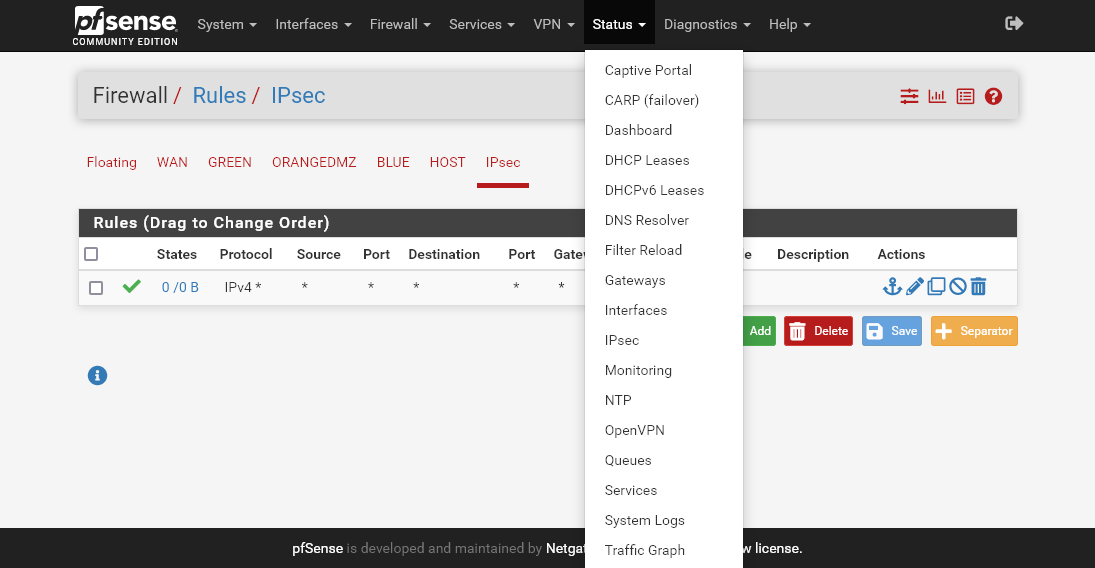This screenshot has height=568, width=1095.
Task: Choose OpenVPN from the Status menu
Action: pyautogui.click(x=663, y=431)
